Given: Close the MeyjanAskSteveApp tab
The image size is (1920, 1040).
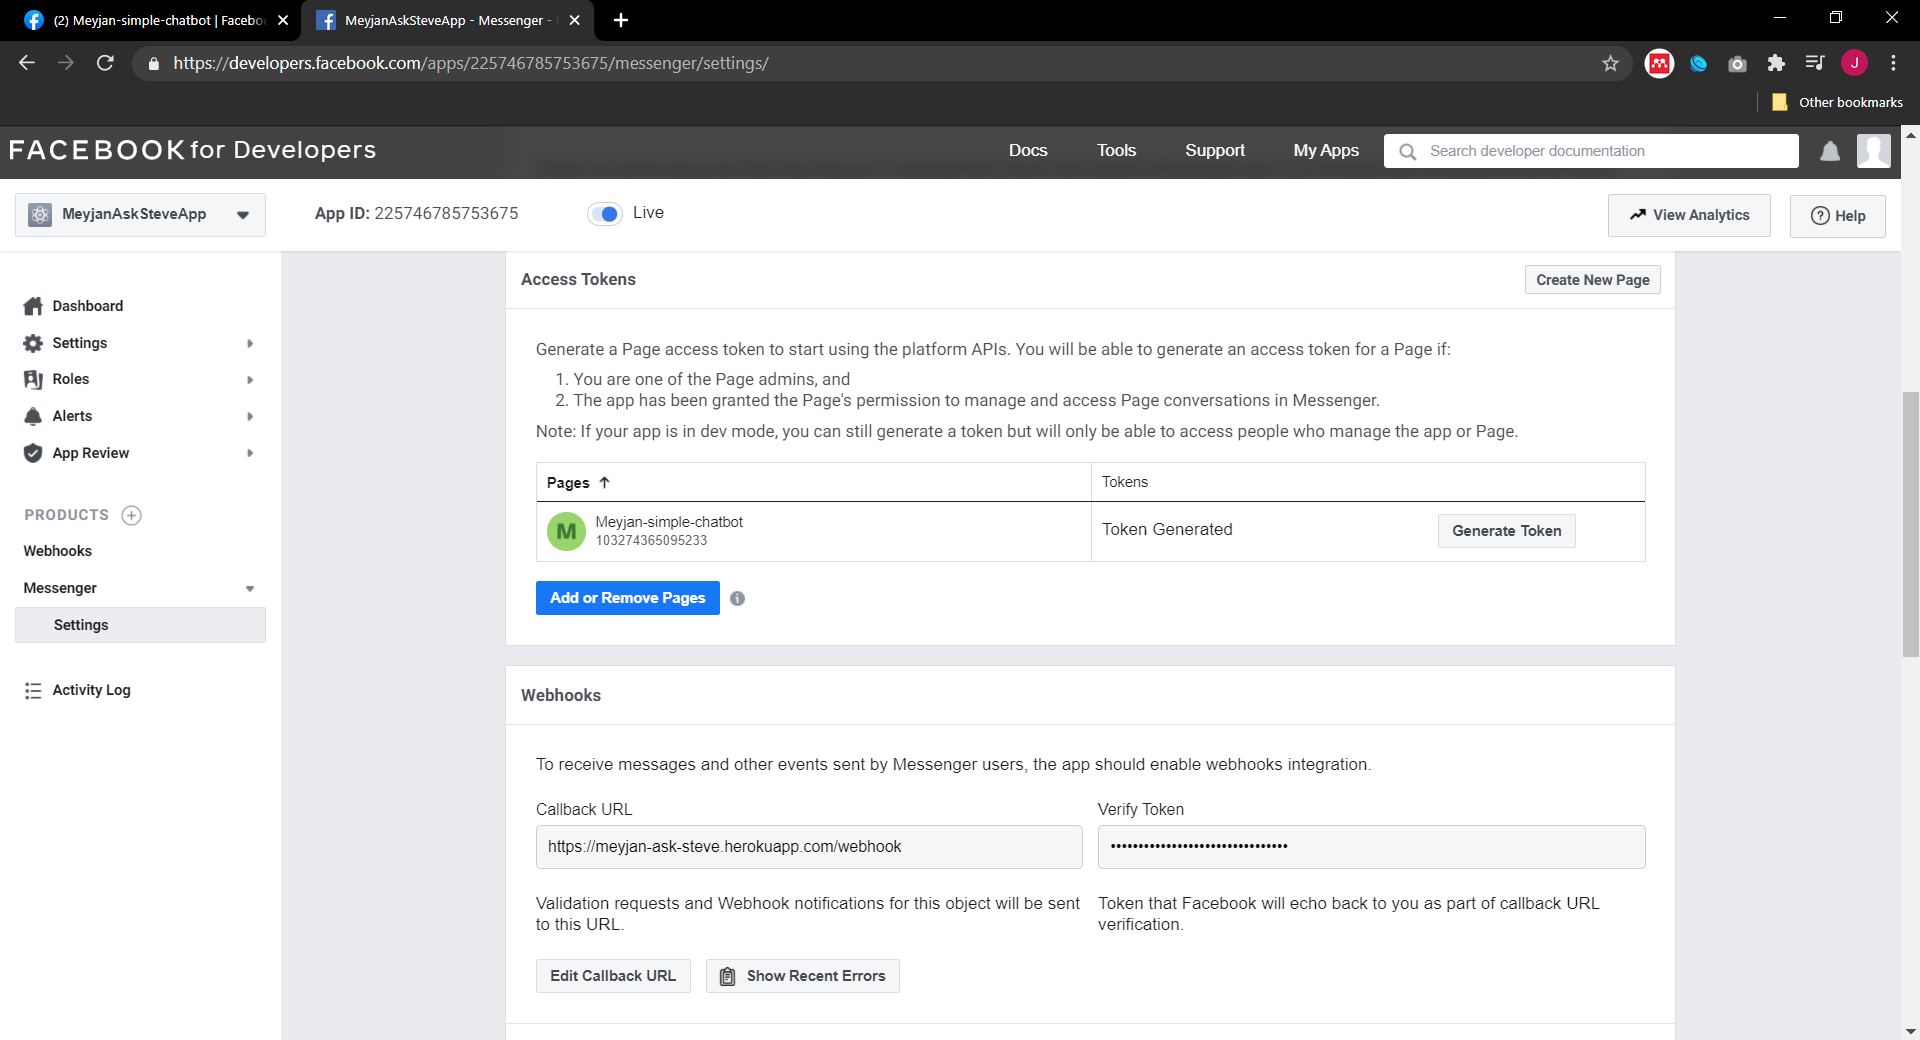Looking at the screenshot, I should (574, 20).
